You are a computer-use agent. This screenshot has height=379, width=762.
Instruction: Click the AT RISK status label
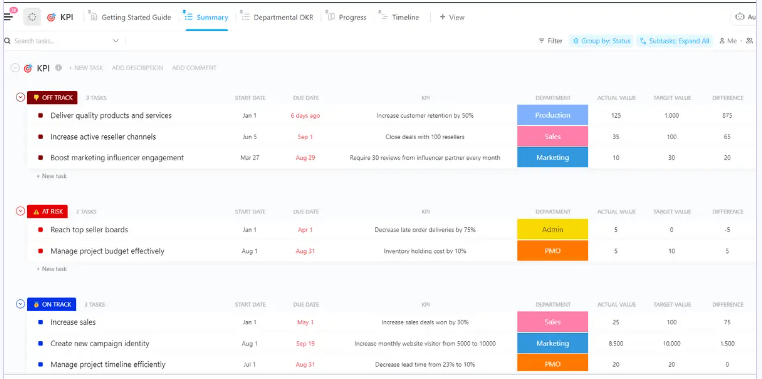(x=48, y=211)
